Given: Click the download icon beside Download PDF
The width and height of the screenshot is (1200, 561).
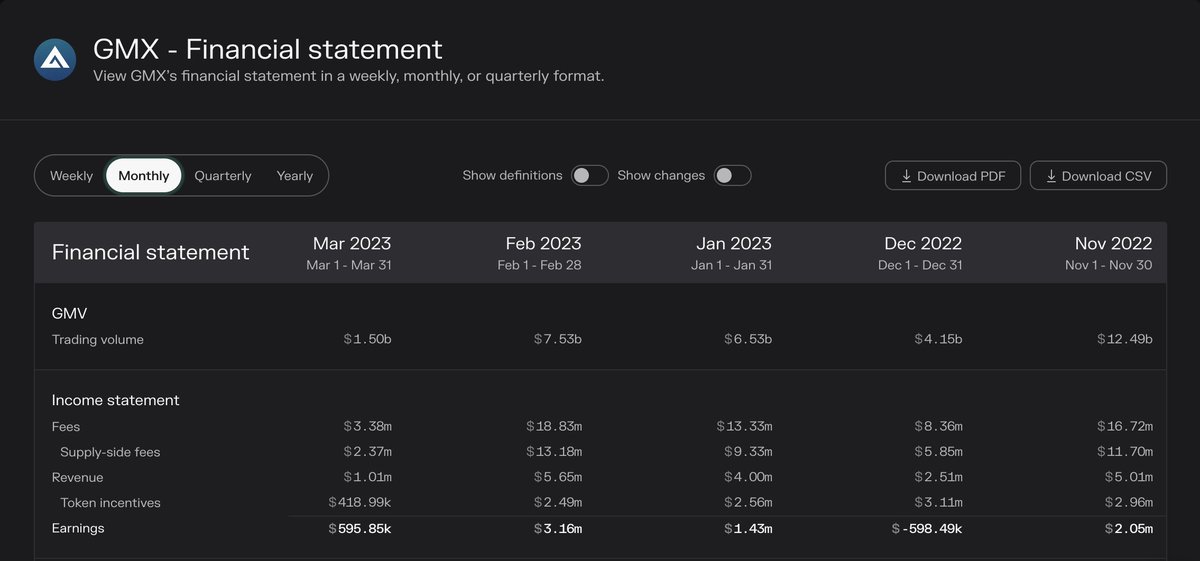Looking at the screenshot, I should [906, 176].
